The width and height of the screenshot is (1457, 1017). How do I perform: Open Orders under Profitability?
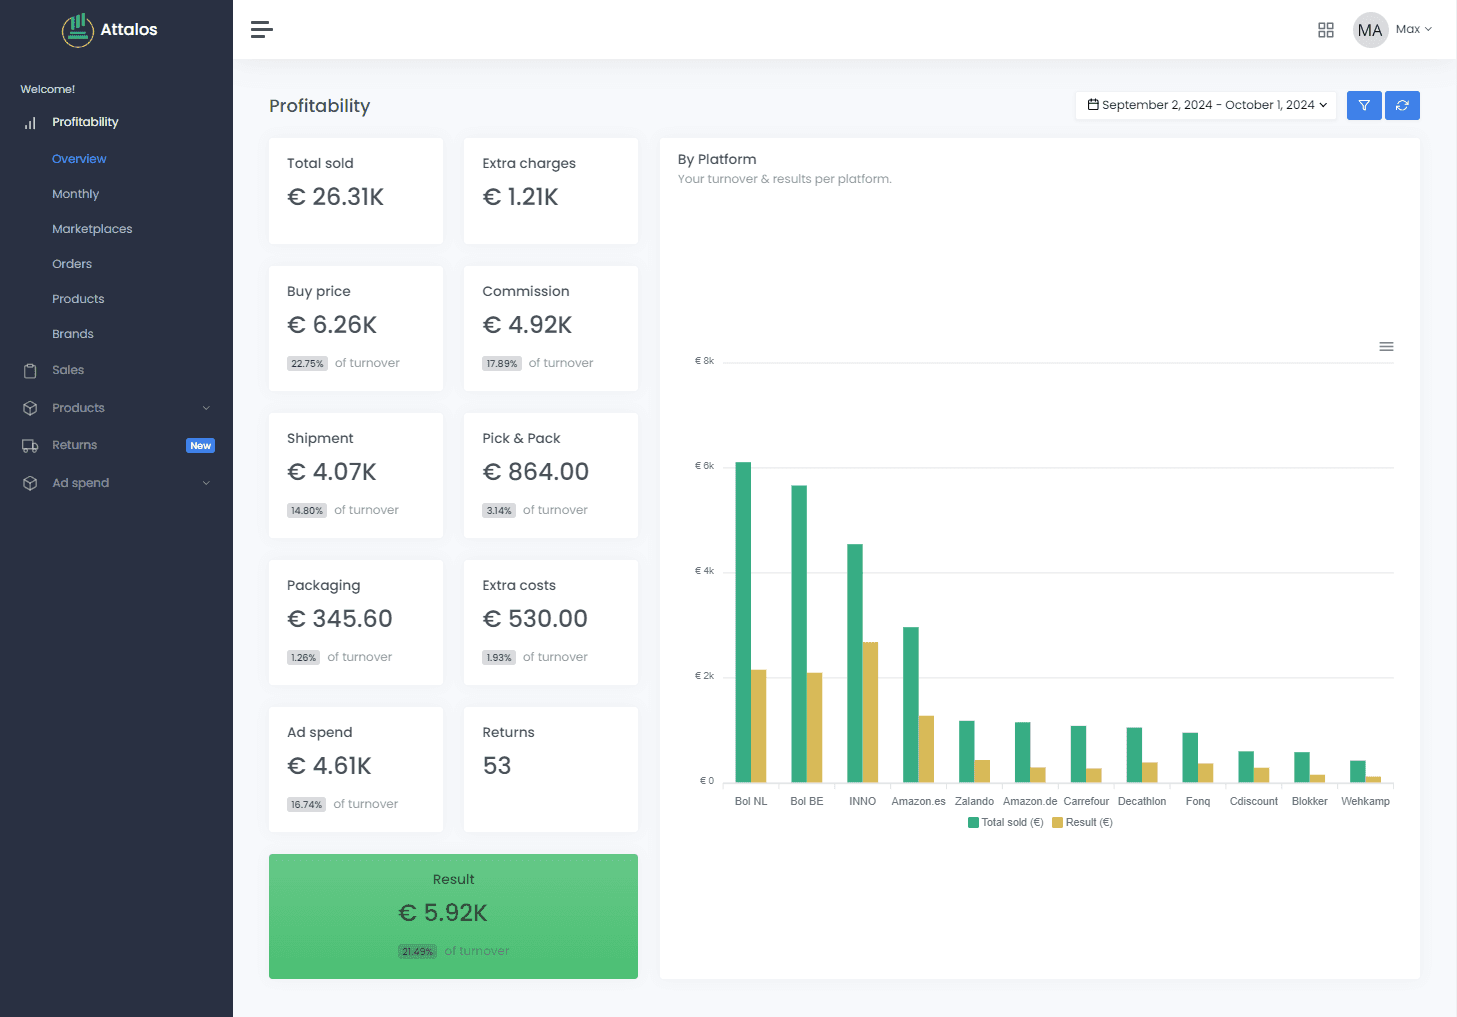pos(72,264)
